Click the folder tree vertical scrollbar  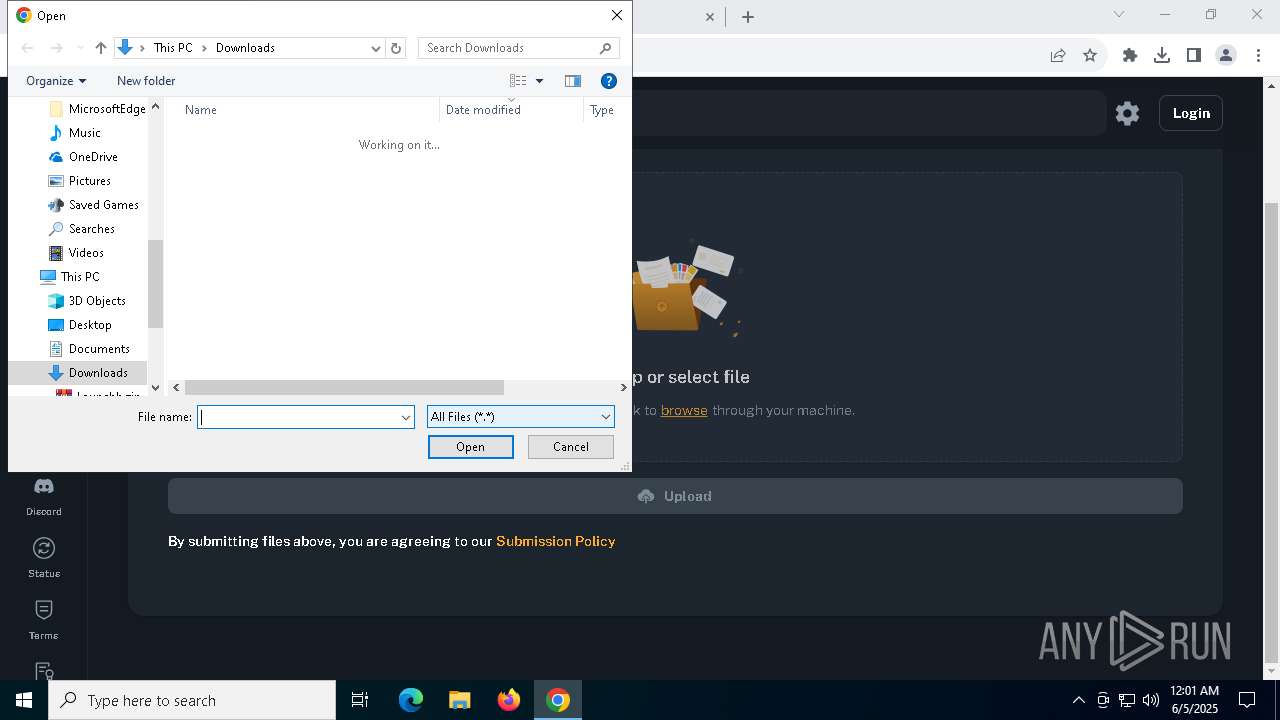pos(155,284)
